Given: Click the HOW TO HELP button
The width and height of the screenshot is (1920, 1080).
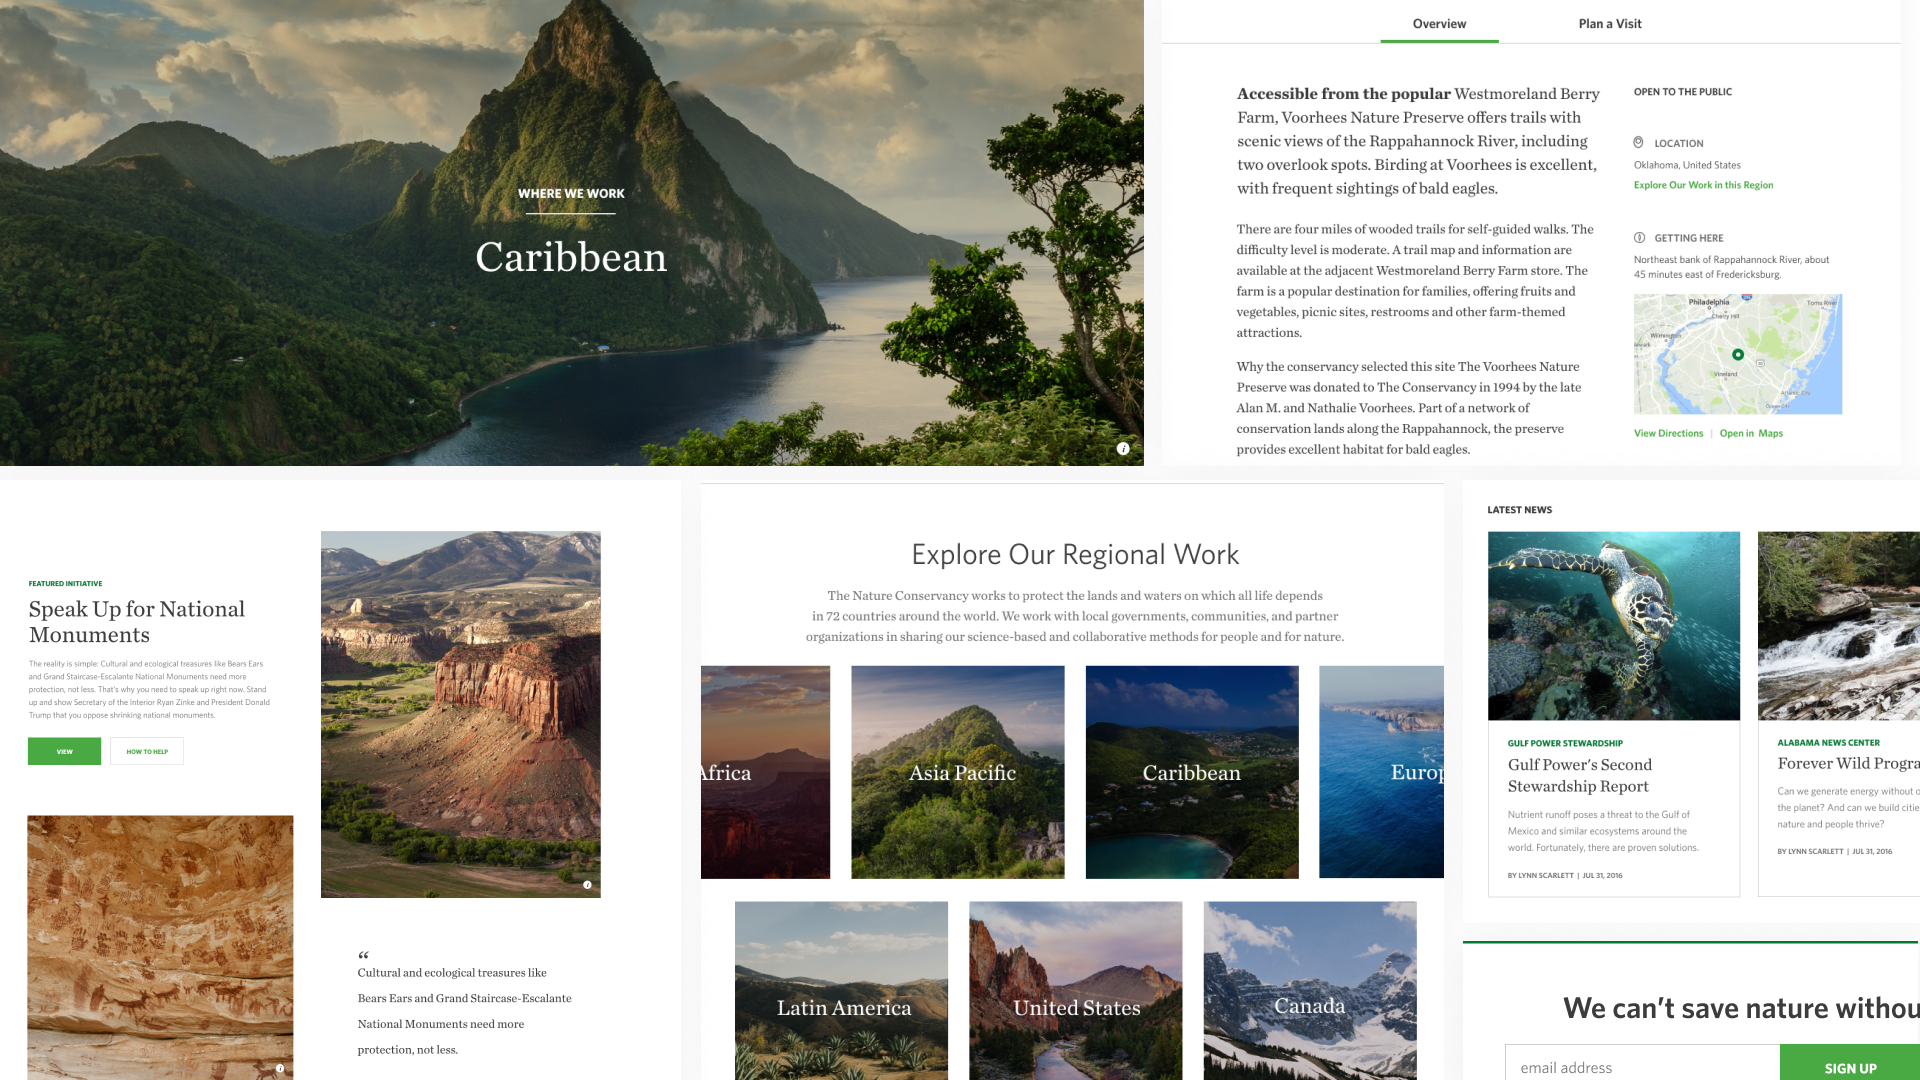Looking at the screenshot, I should pyautogui.click(x=147, y=751).
